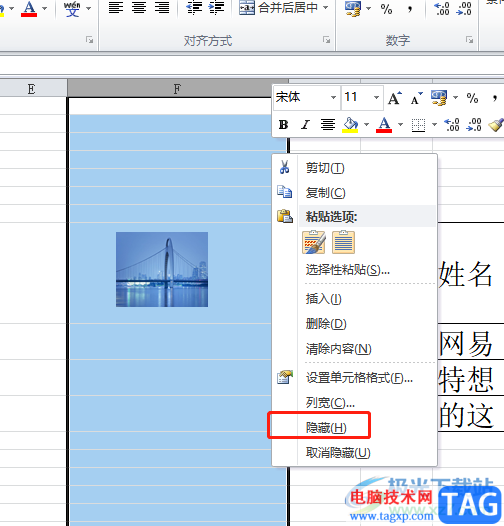
Task: Open fill color dropdown in mini toolbar
Action: [366, 125]
